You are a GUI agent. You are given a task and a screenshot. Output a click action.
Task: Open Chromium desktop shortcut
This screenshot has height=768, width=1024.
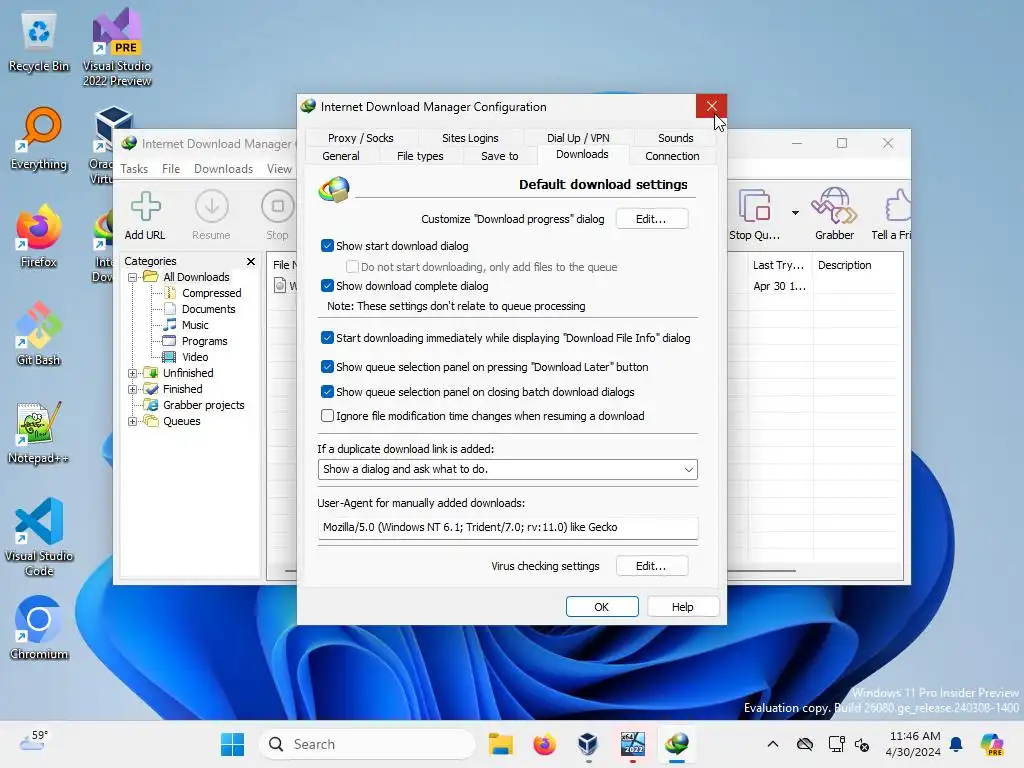pyautogui.click(x=39, y=628)
